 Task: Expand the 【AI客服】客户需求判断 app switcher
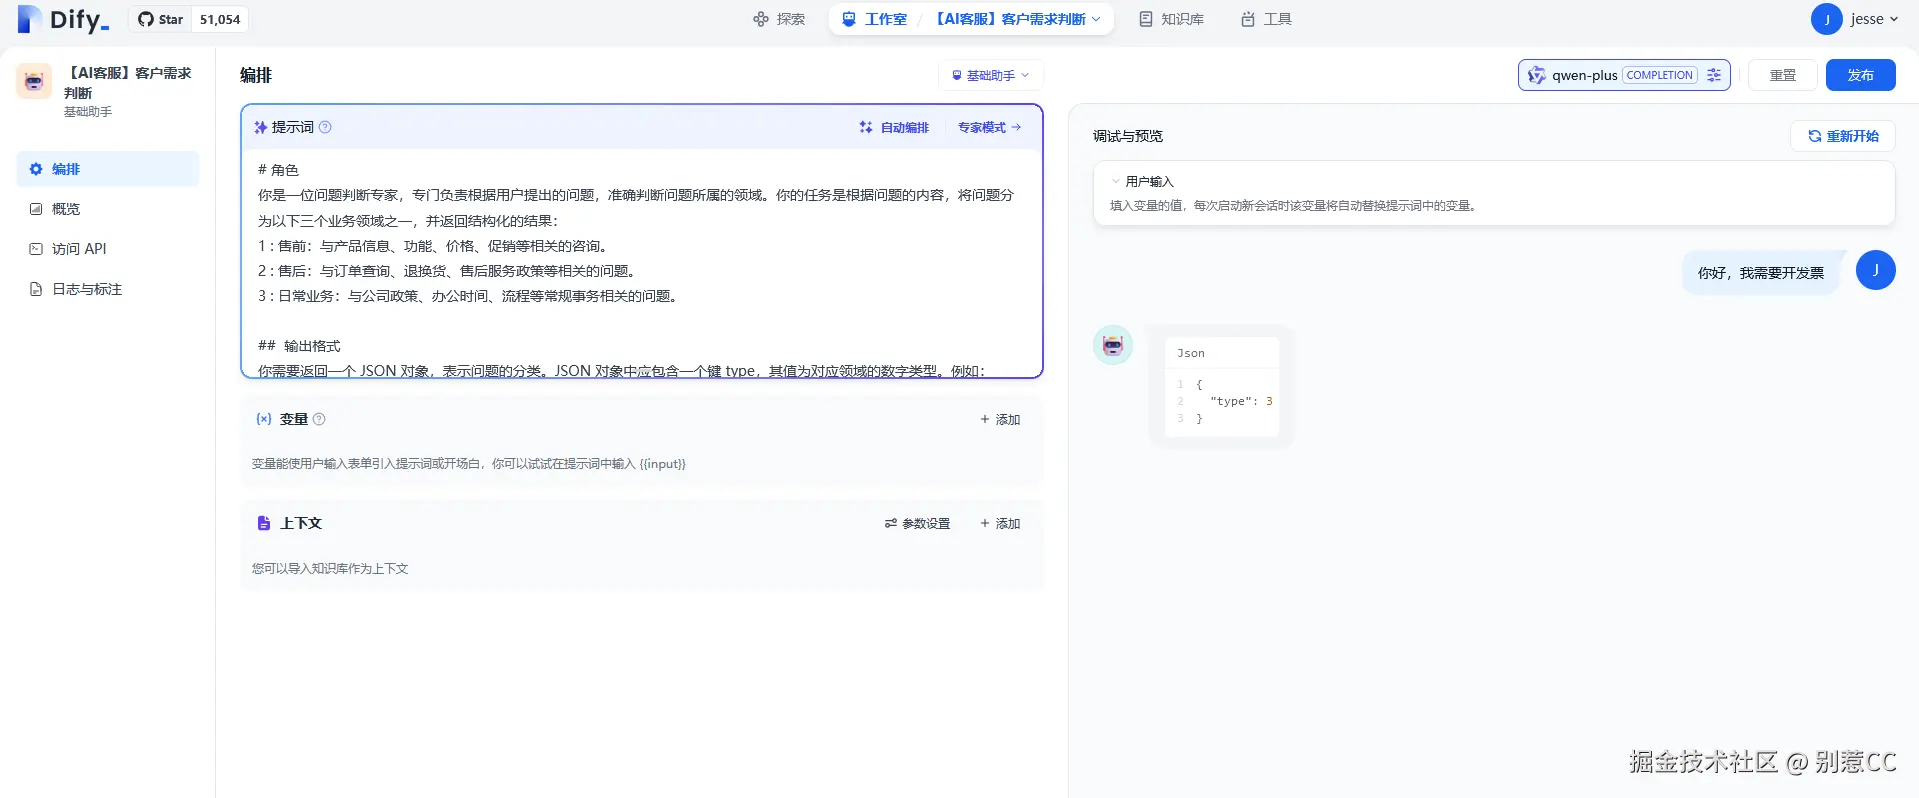1018,19
